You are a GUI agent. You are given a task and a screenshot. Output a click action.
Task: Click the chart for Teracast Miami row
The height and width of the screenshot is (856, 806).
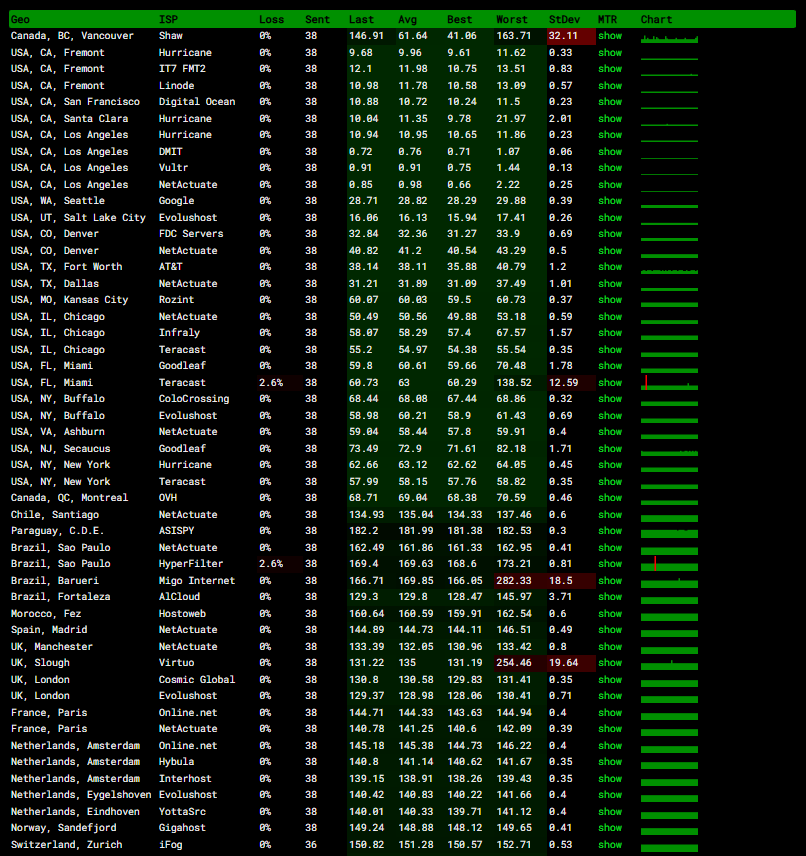click(x=669, y=383)
